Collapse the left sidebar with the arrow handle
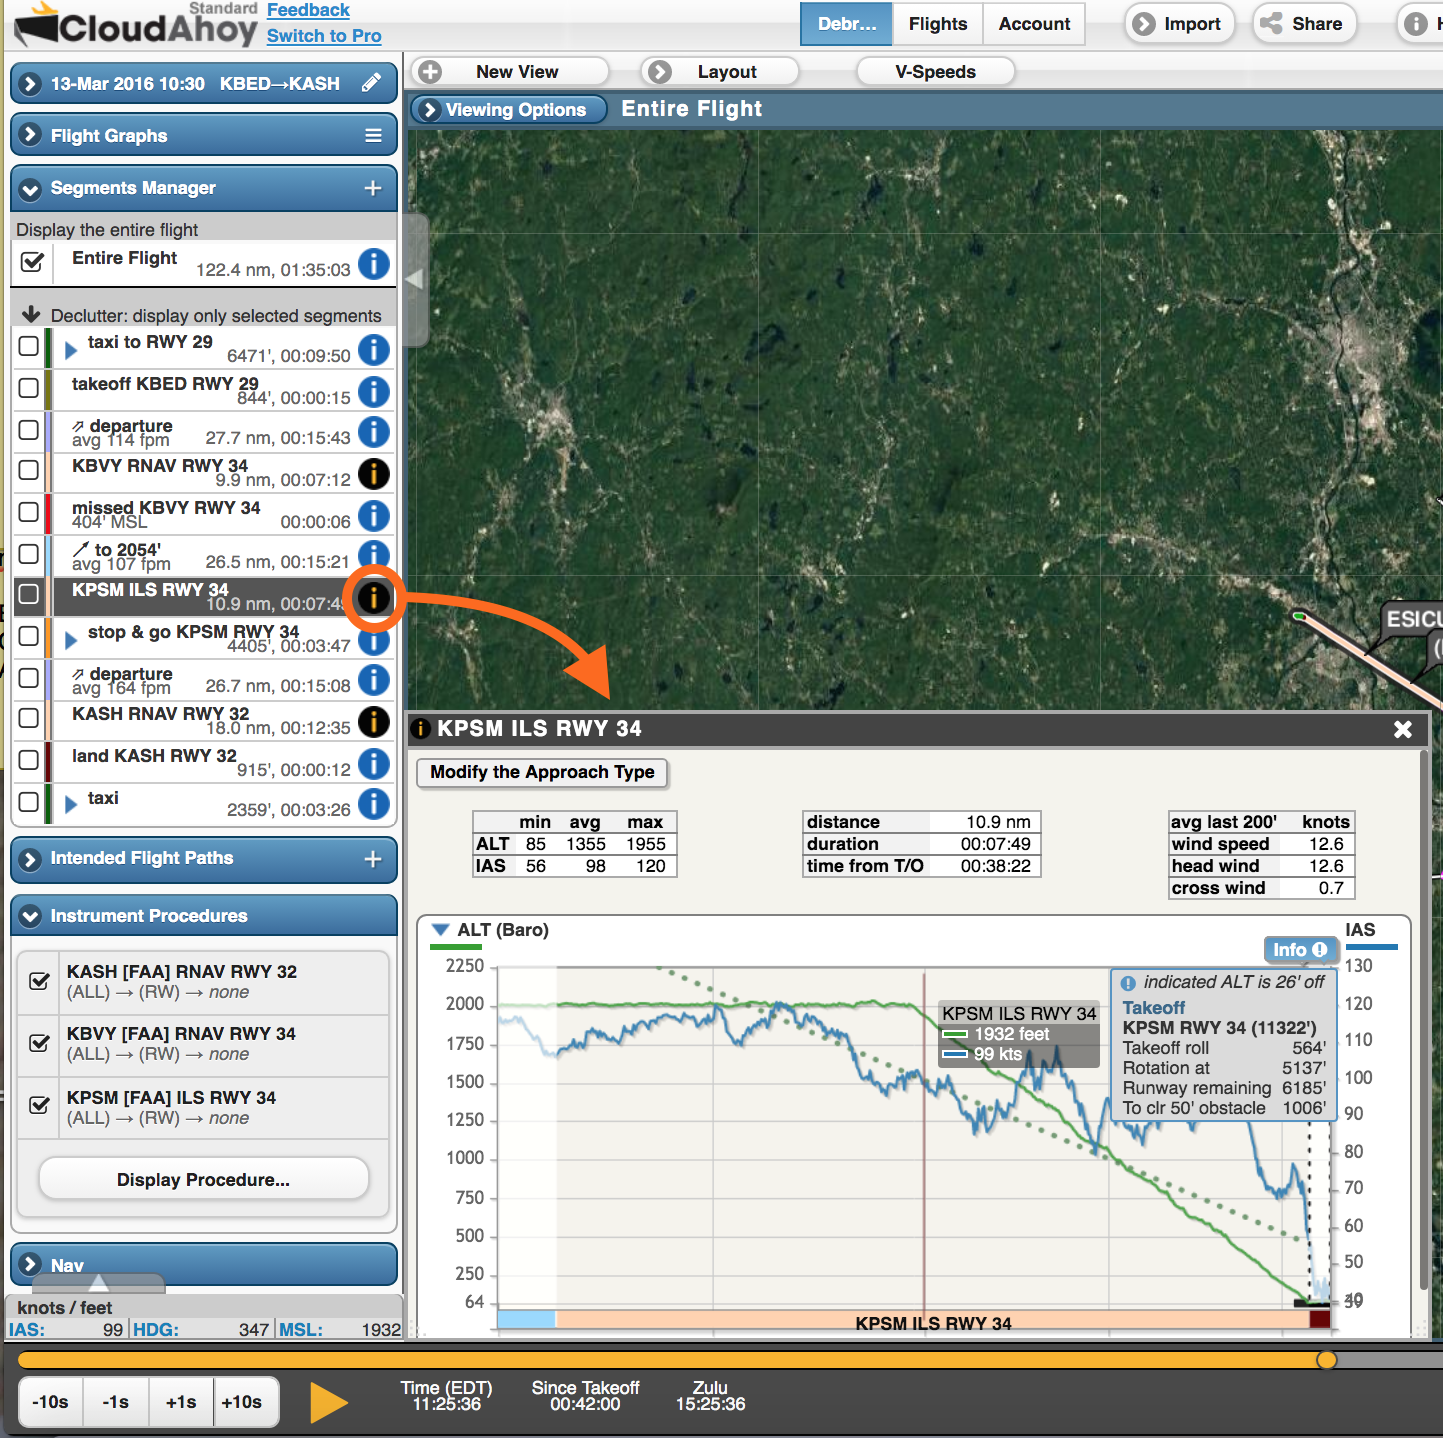The height and width of the screenshot is (1438, 1443). pos(415,280)
